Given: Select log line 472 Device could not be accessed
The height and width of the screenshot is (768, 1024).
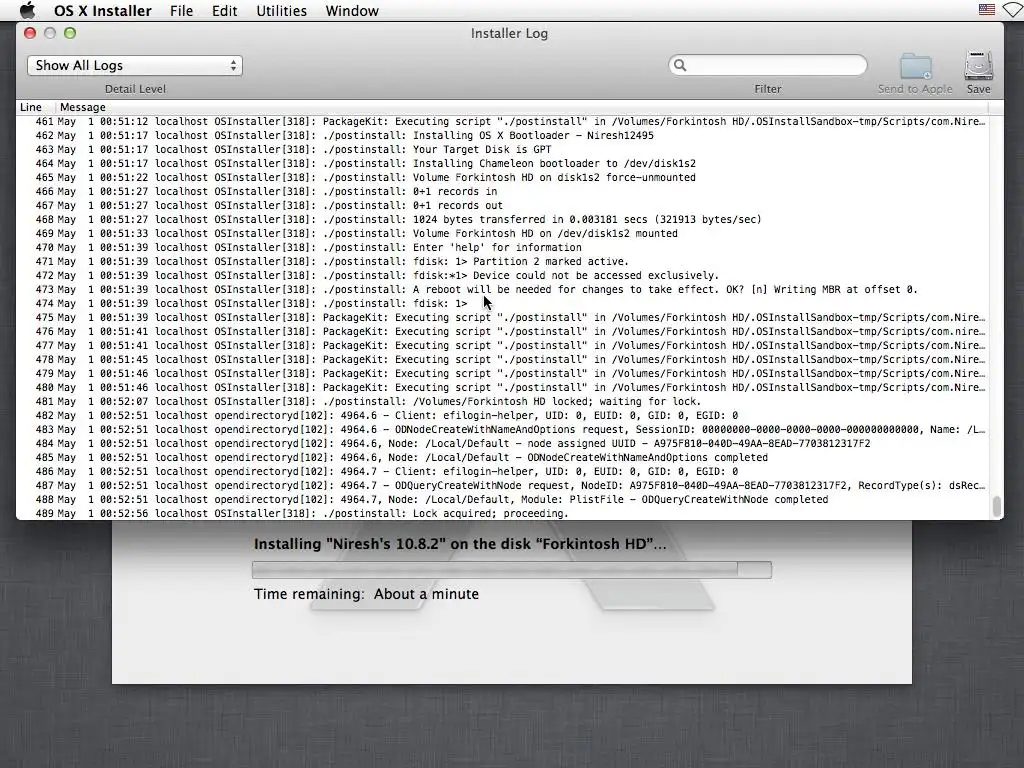Looking at the screenshot, I should tap(502, 276).
